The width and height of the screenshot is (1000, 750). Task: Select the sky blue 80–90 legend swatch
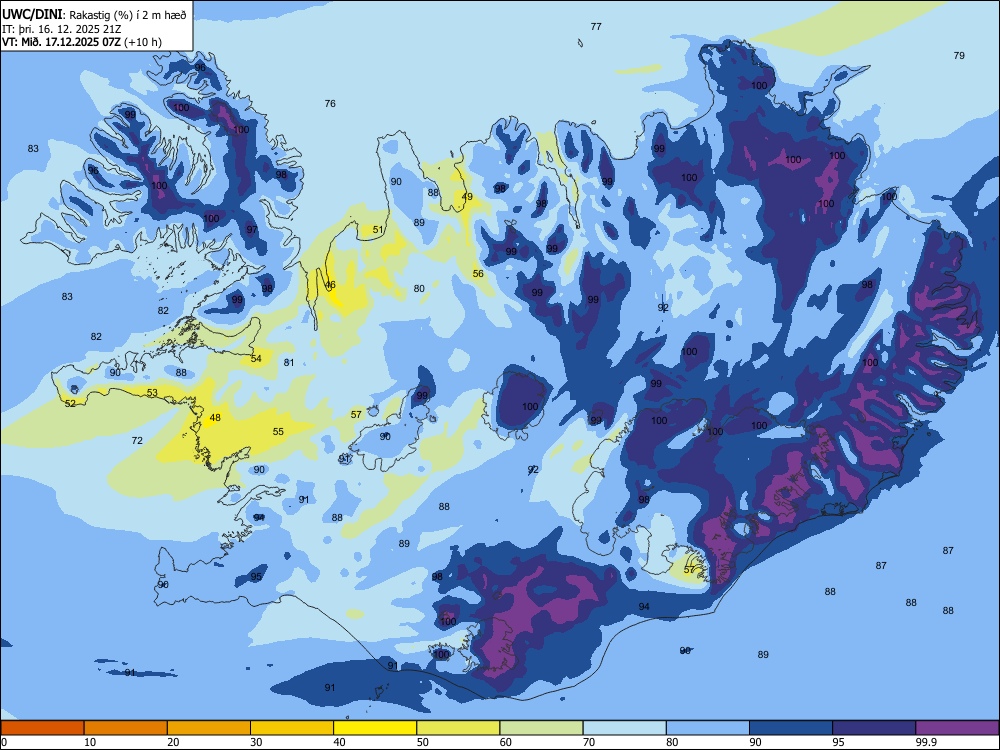tap(708, 728)
